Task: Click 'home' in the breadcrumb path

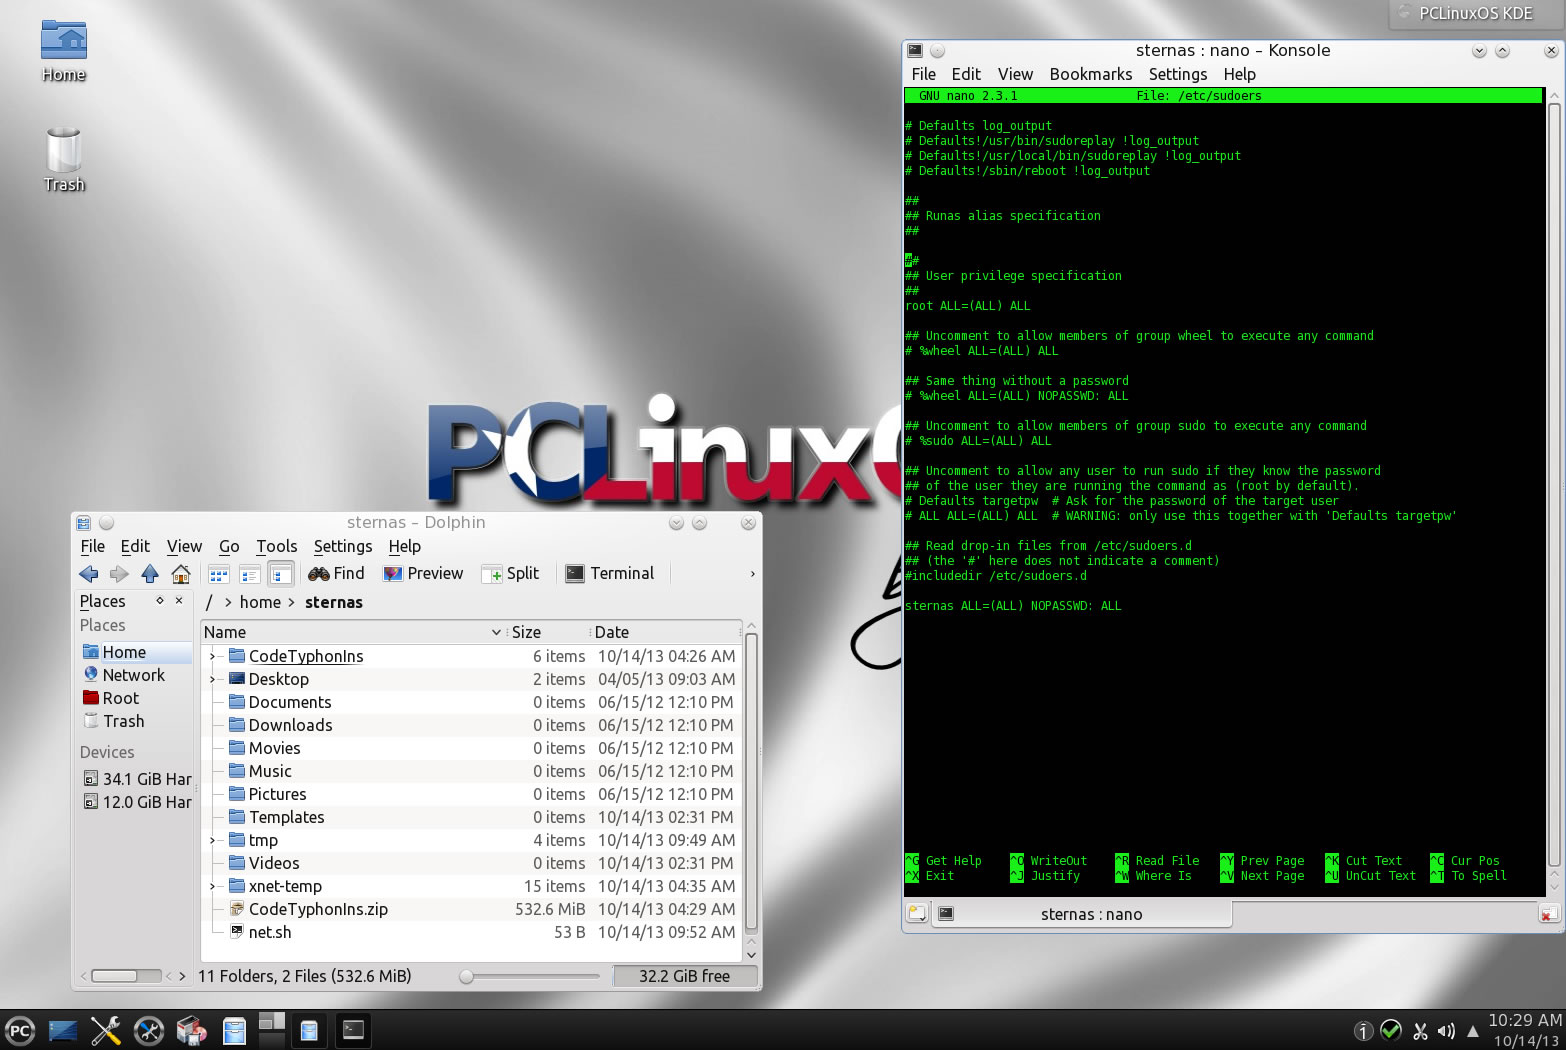Action: tap(260, 602)
